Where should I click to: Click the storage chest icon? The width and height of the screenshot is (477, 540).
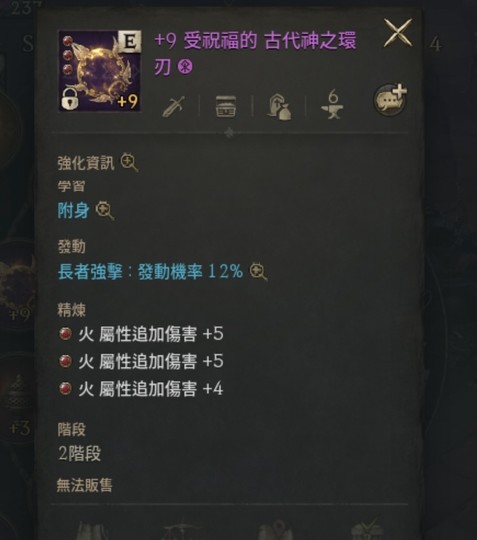(x=226, y=106)
